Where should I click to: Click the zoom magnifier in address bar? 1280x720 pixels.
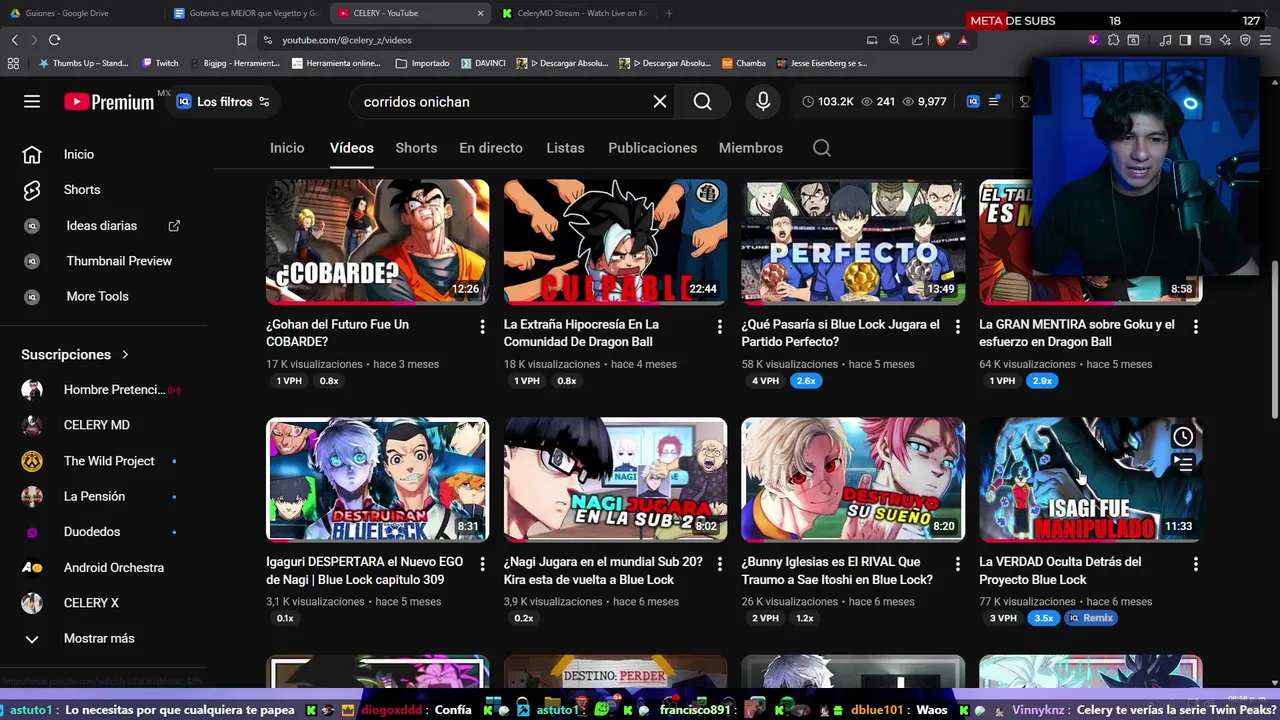pos(894,40)
